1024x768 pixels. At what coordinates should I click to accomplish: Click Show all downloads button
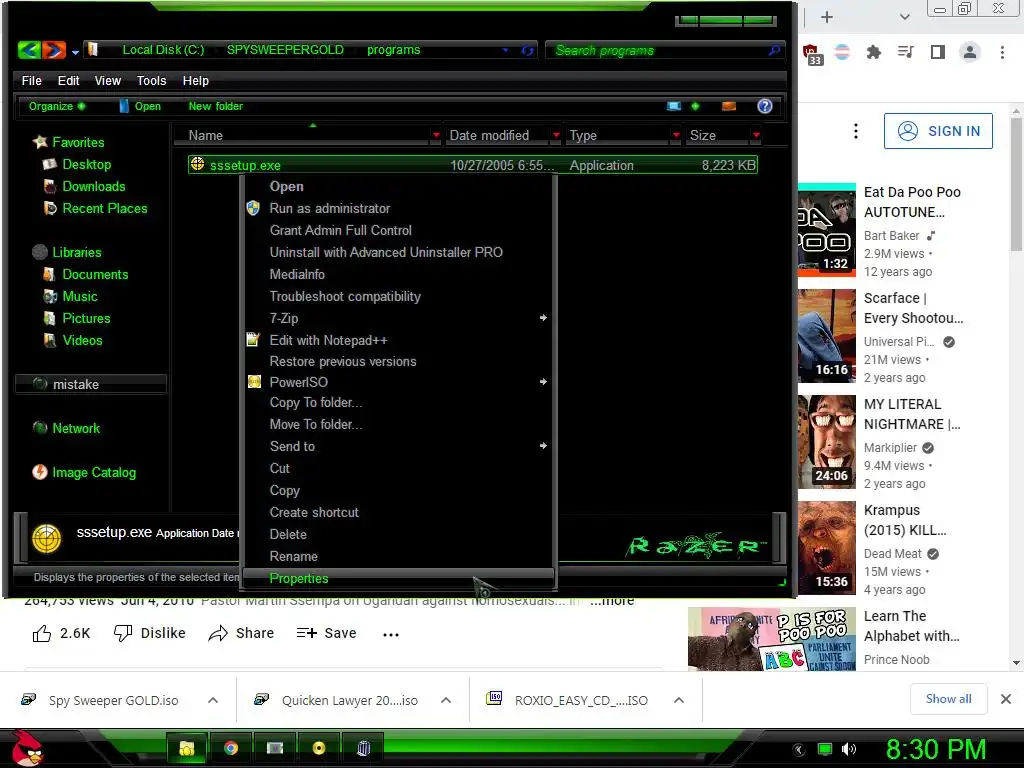click(x=948, y=699)
